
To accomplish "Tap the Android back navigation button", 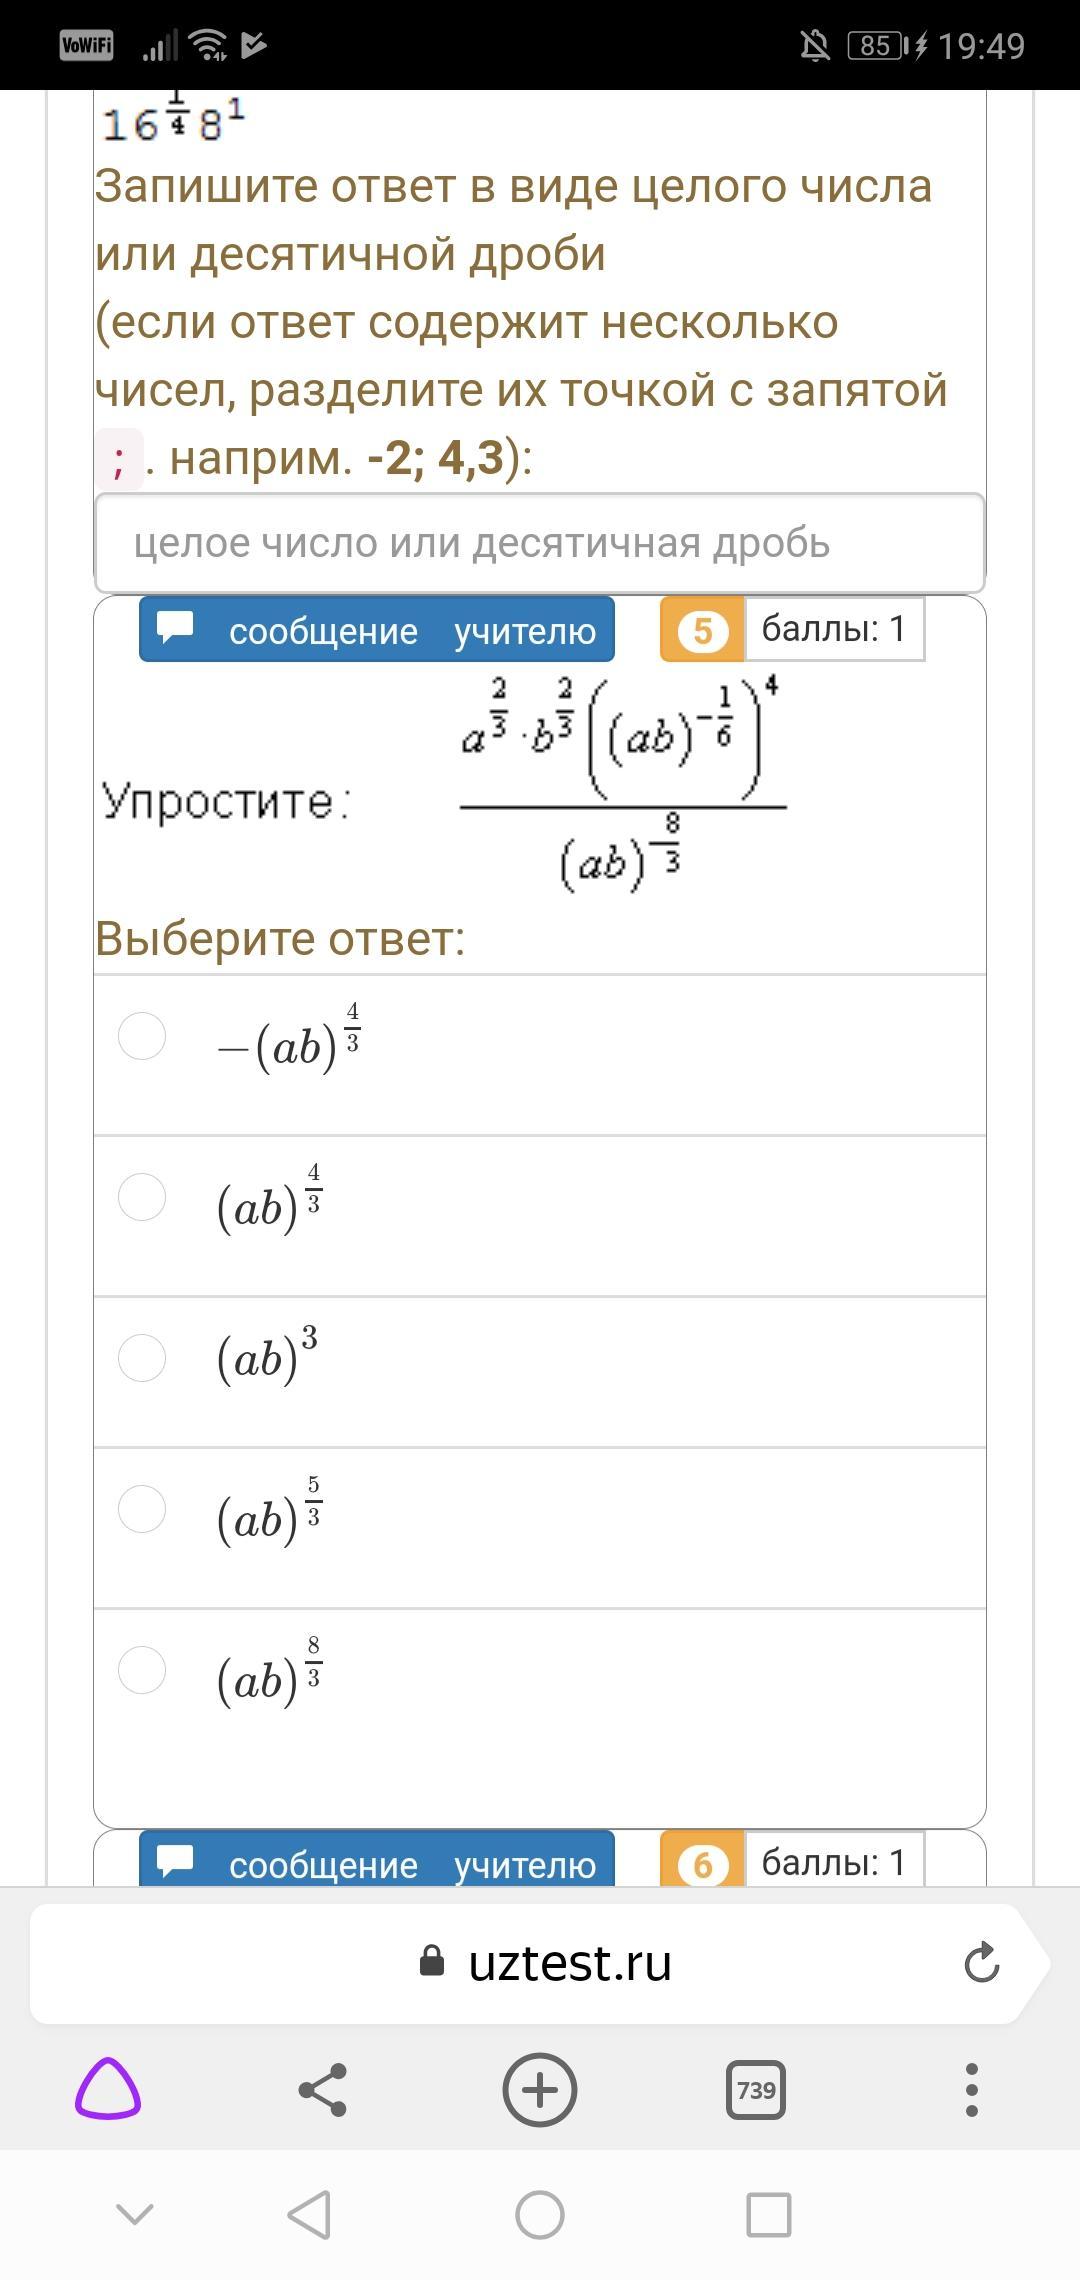I will [309, 2214].
